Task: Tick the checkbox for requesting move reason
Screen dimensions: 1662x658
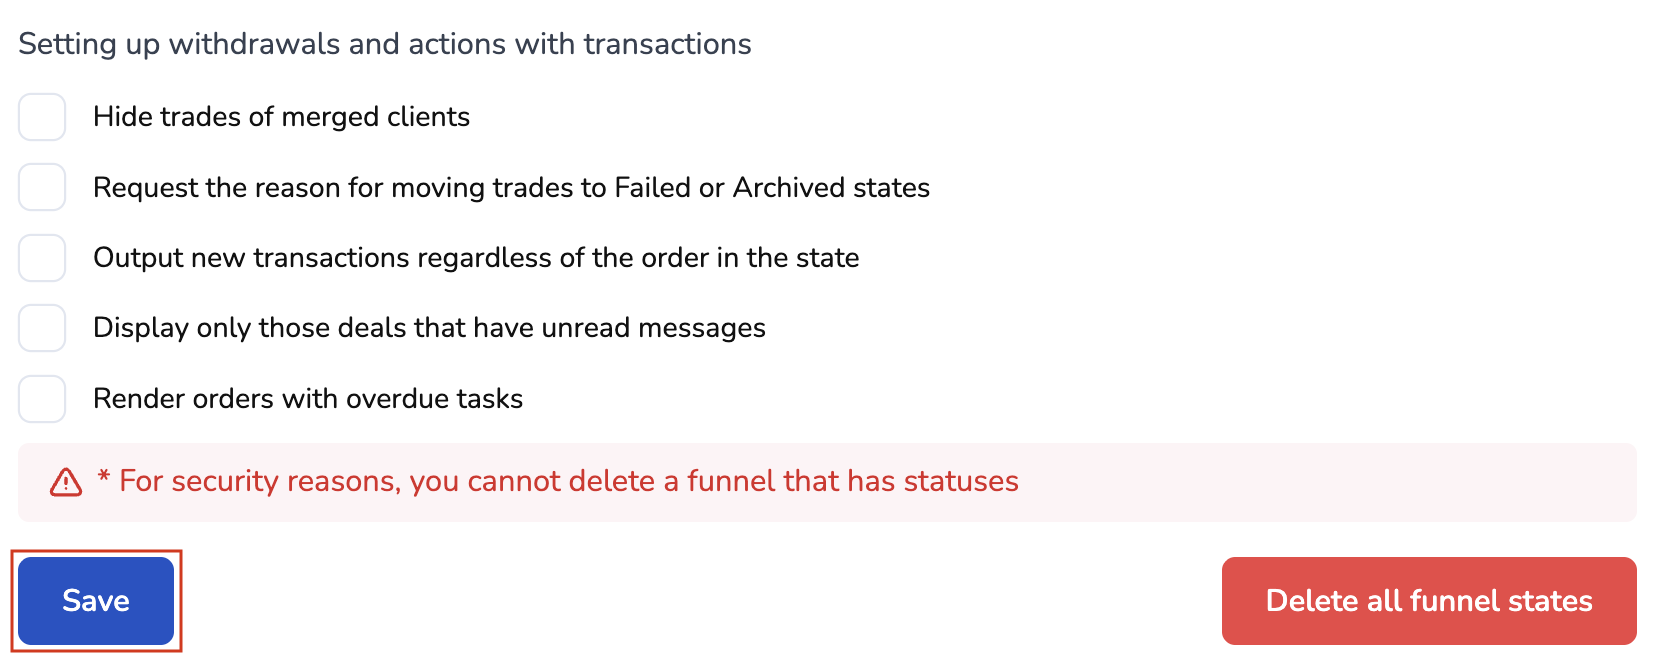Action: point(42,187)
